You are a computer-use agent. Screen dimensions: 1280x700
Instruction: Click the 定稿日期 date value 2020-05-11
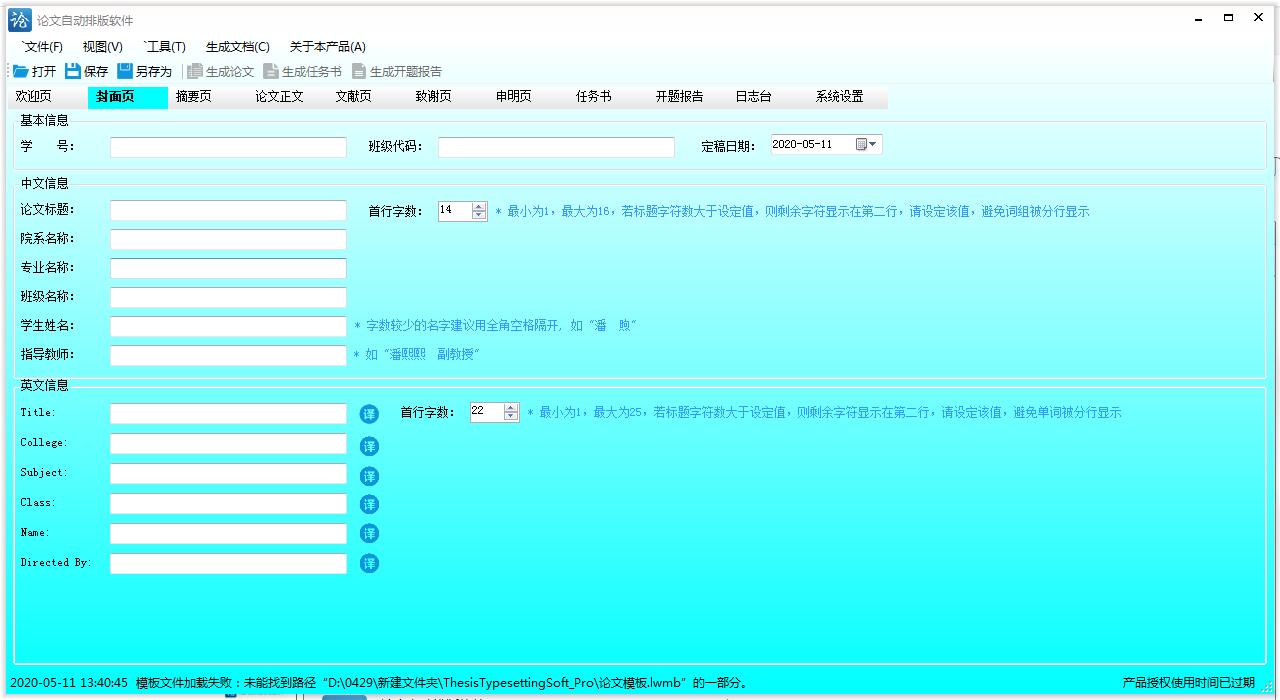pos(802,144)
